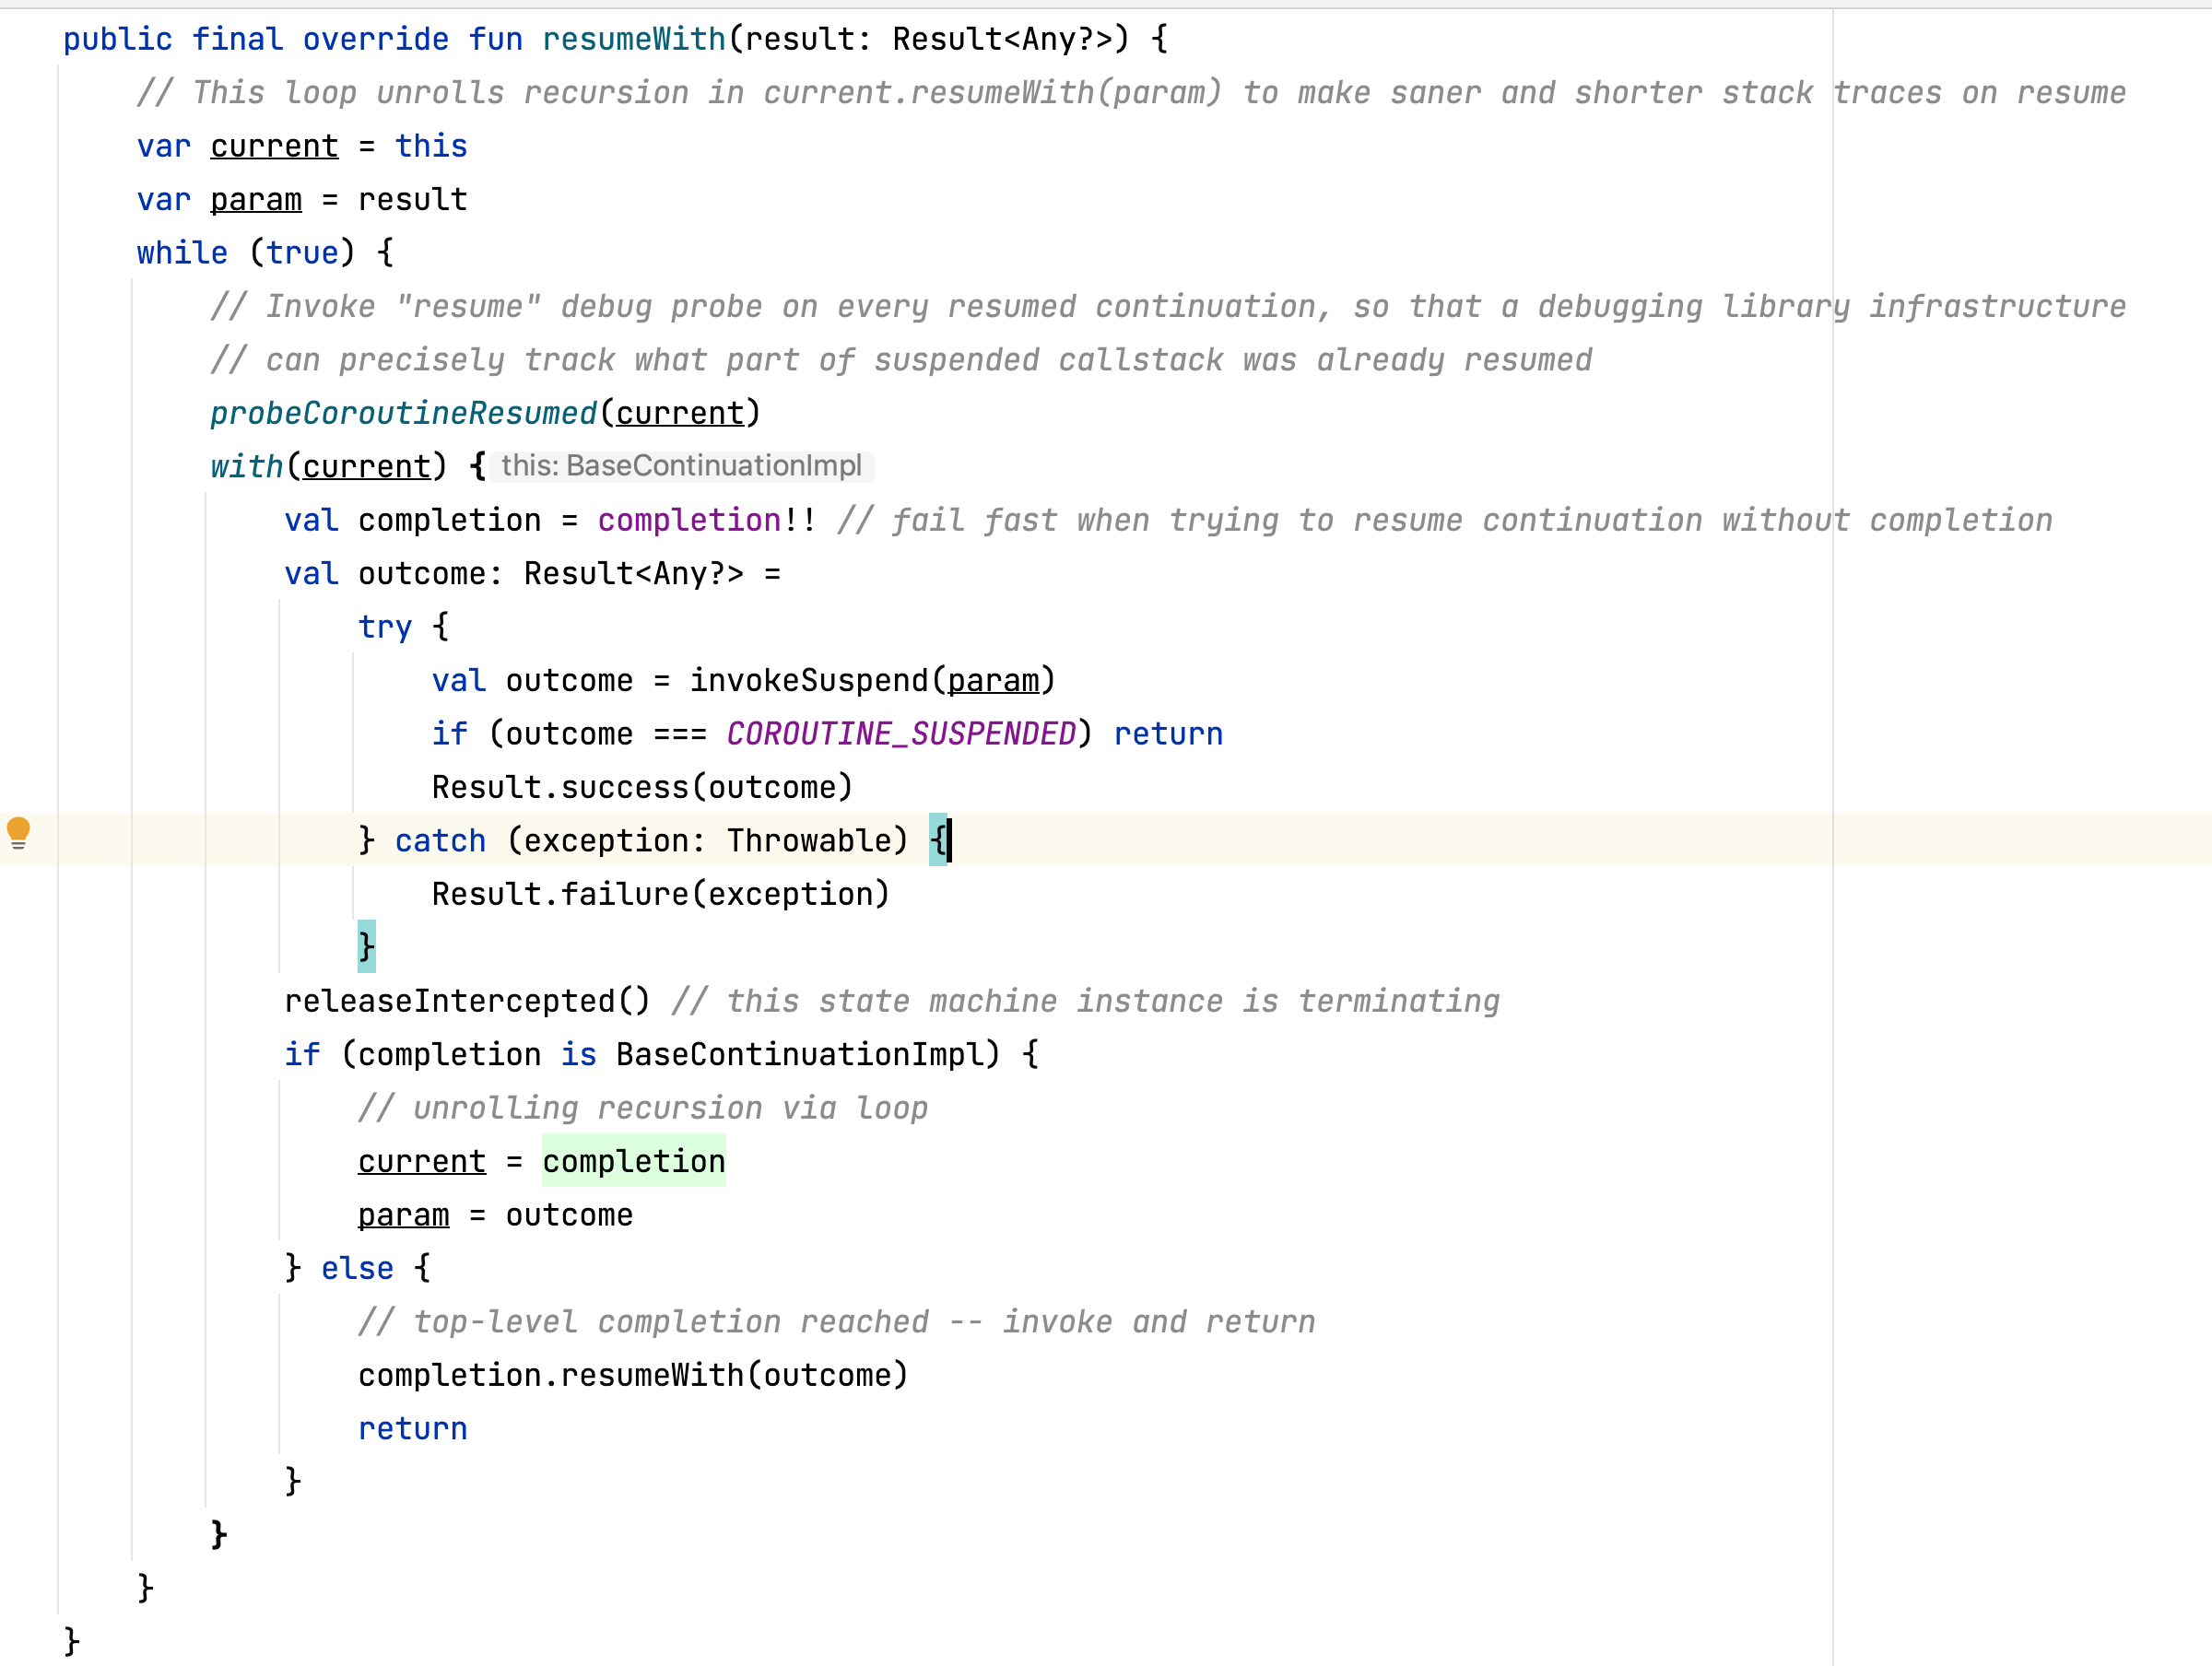Click the 'try' keyword
The image size is (2212, 1666).
[385, 627]
